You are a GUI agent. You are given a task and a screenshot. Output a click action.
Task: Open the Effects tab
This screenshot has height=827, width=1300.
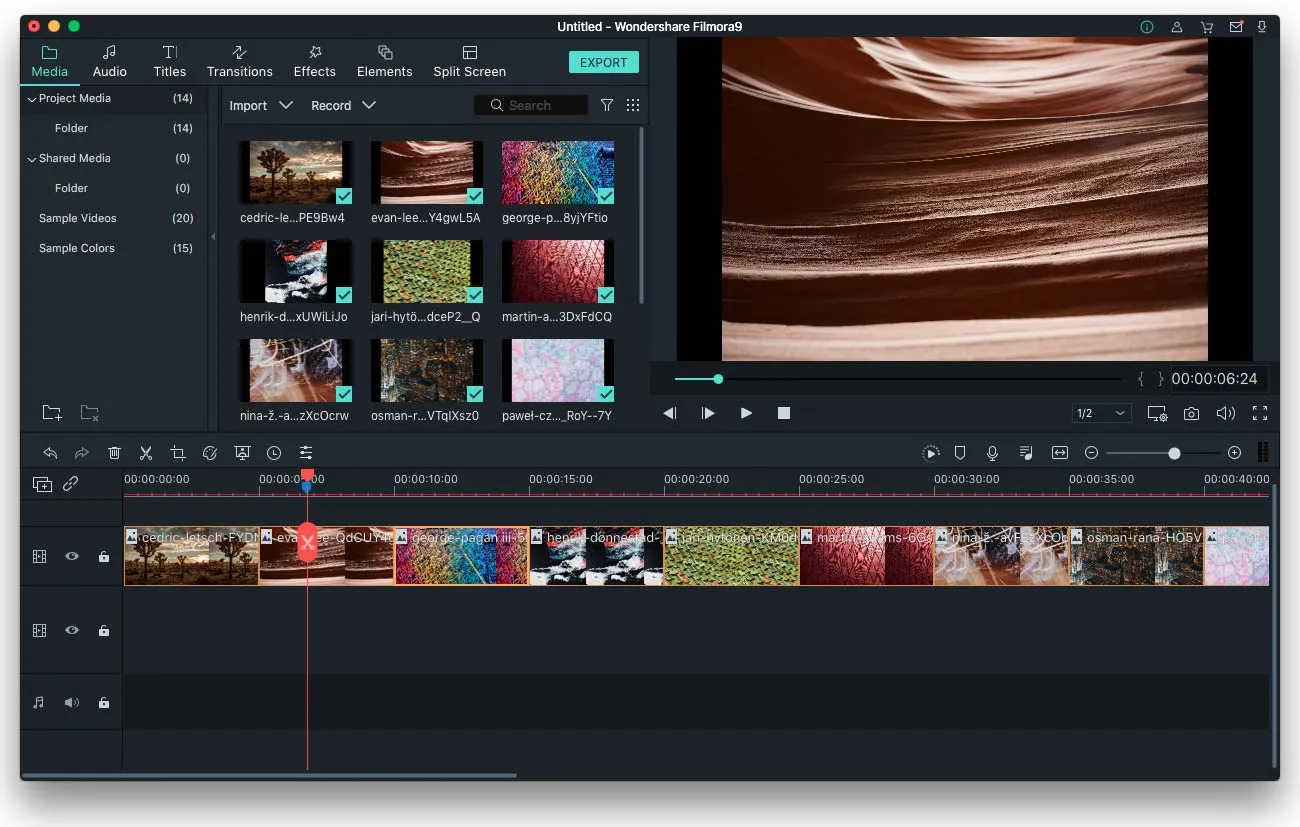pos(314,60)
